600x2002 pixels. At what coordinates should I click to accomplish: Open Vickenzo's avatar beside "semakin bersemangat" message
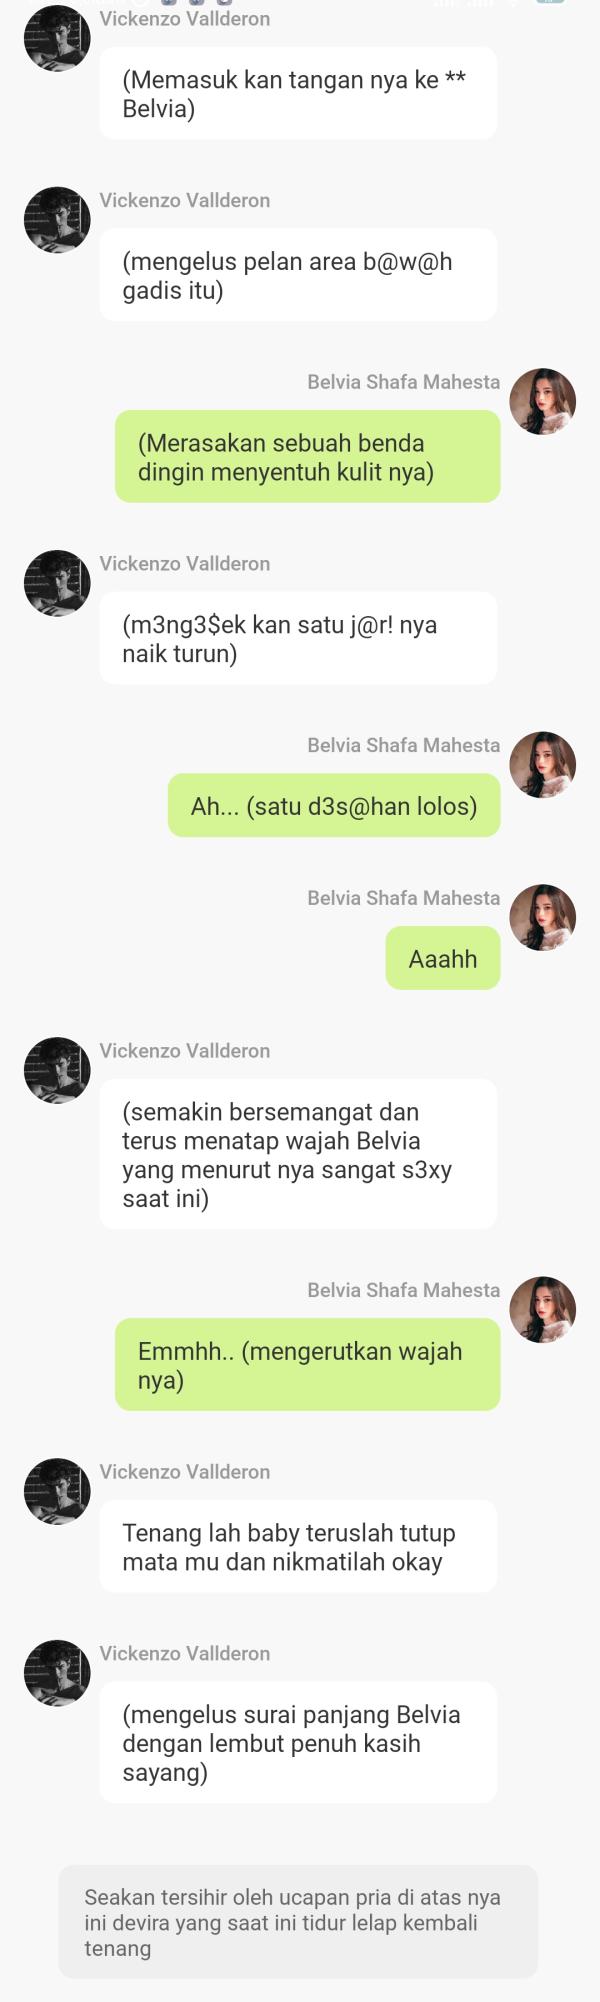[57, 1070]
